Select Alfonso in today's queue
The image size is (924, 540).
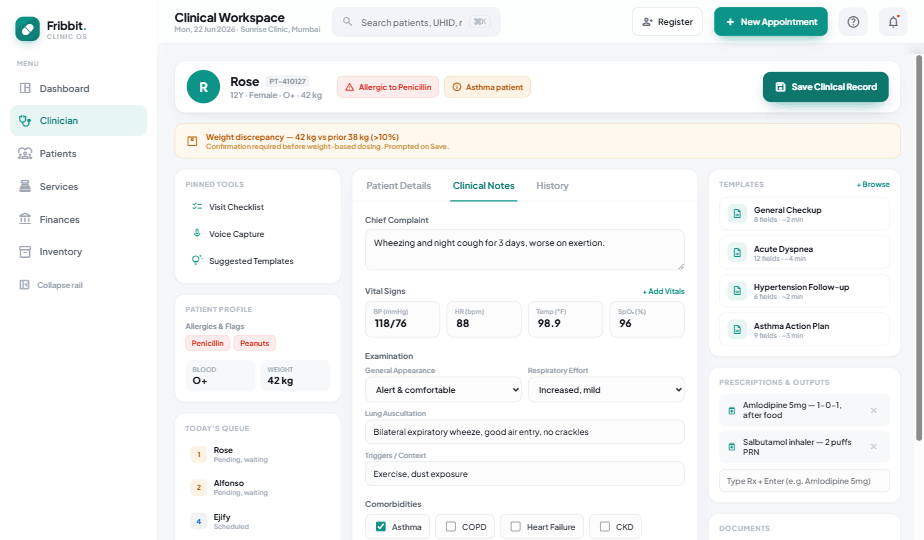(258, 487)
